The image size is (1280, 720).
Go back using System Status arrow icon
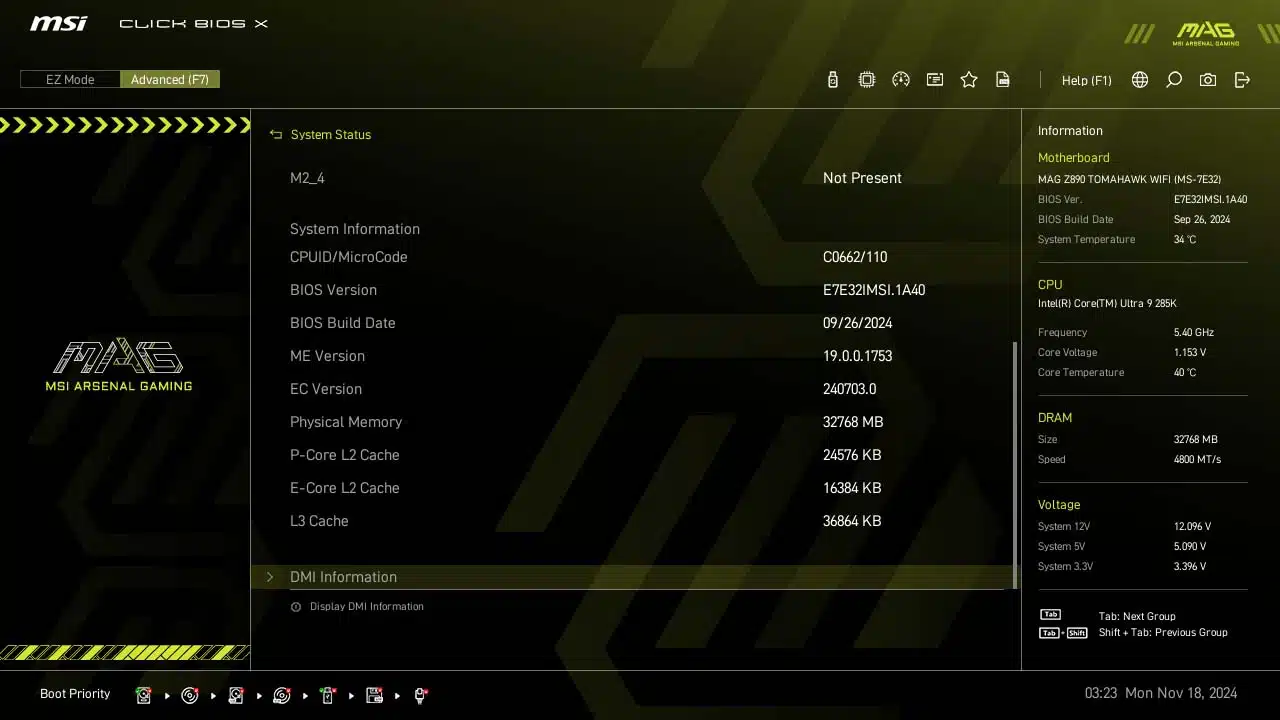point(276,134)
